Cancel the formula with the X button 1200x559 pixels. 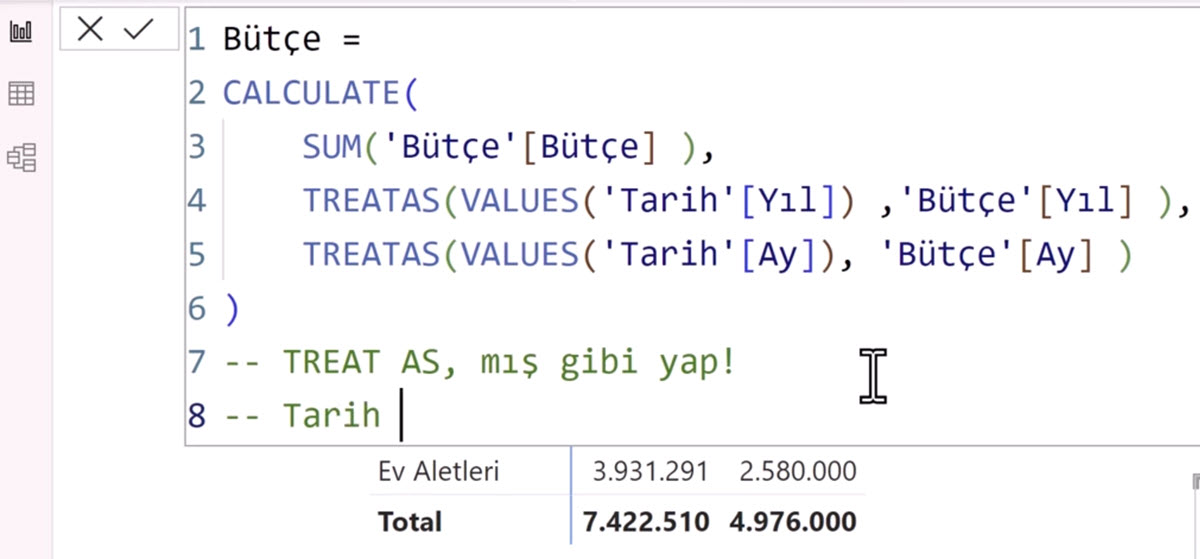90,30
